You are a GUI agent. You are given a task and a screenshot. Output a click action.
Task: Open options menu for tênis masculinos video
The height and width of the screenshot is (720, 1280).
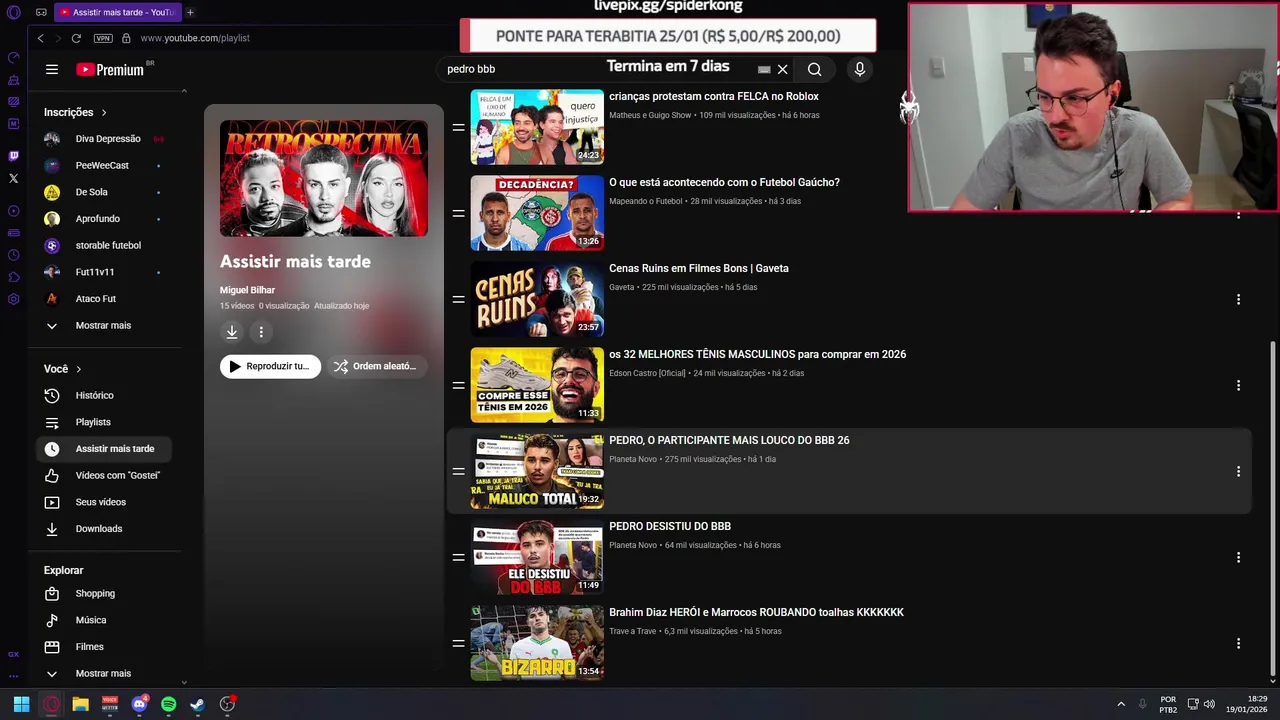click(x=1238, y=385)
